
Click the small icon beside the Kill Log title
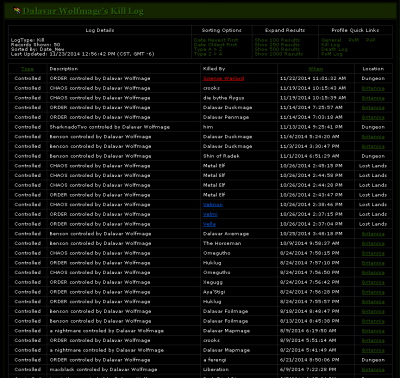17,11
